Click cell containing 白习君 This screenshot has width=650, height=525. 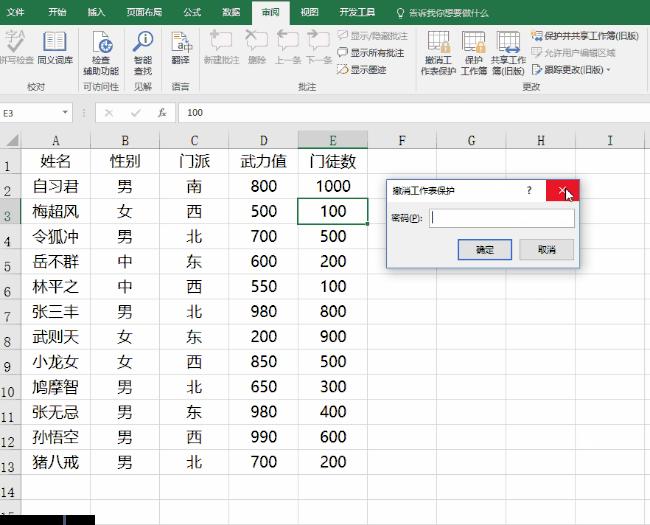pyautogui.click(x=56, y=186)
